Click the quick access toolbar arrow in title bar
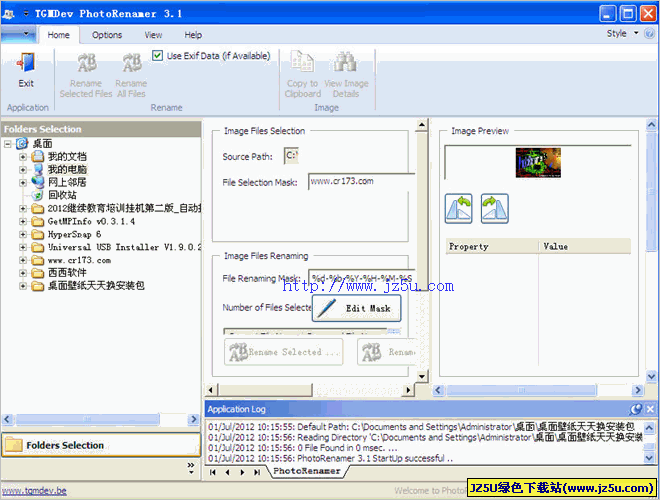The height and width of the screenshot is (500, 660). pyautogui.click(x=26, y=13)
